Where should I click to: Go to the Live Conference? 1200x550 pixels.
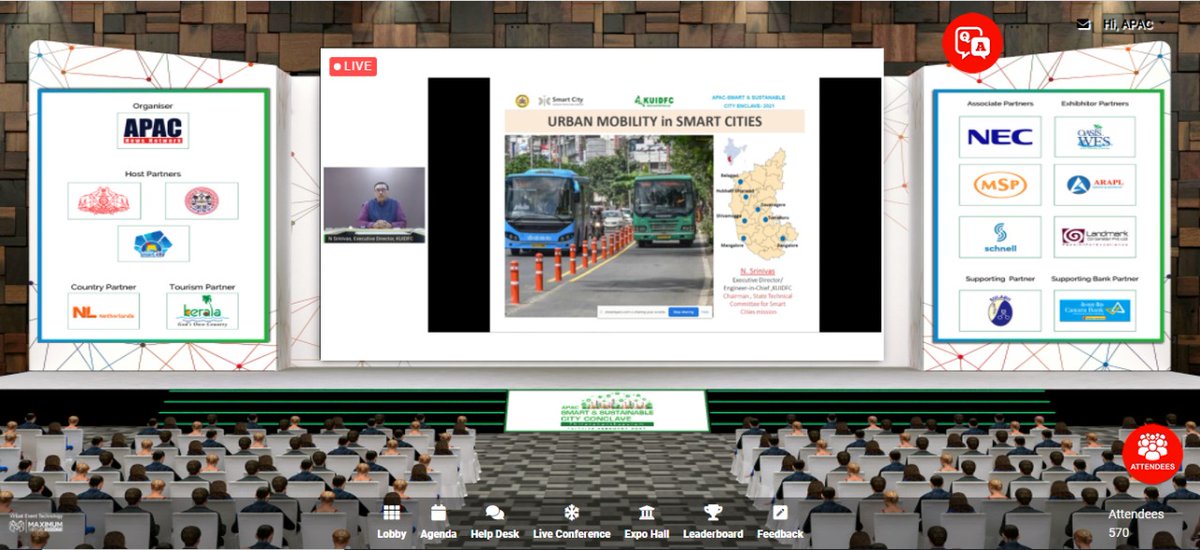571,522
